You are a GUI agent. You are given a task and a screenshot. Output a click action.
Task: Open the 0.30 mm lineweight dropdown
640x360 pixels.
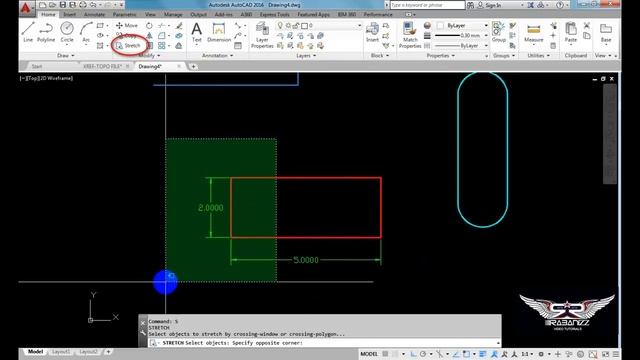[x=486, y=36]
